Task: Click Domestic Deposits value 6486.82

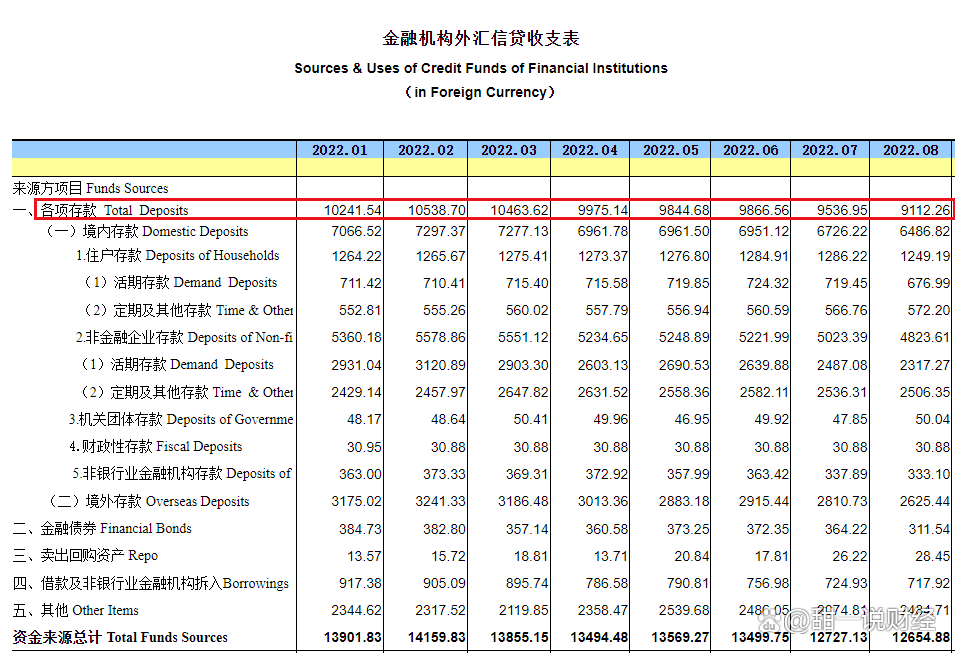Action: 925,231
